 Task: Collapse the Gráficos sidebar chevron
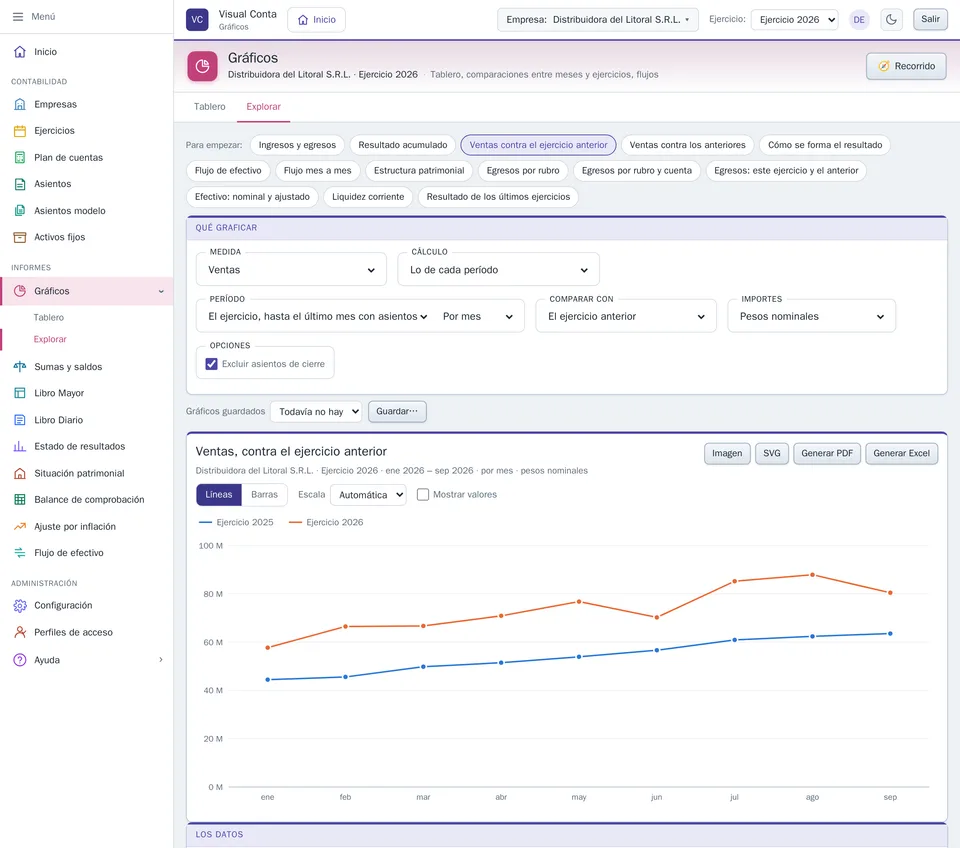[161, 291]
